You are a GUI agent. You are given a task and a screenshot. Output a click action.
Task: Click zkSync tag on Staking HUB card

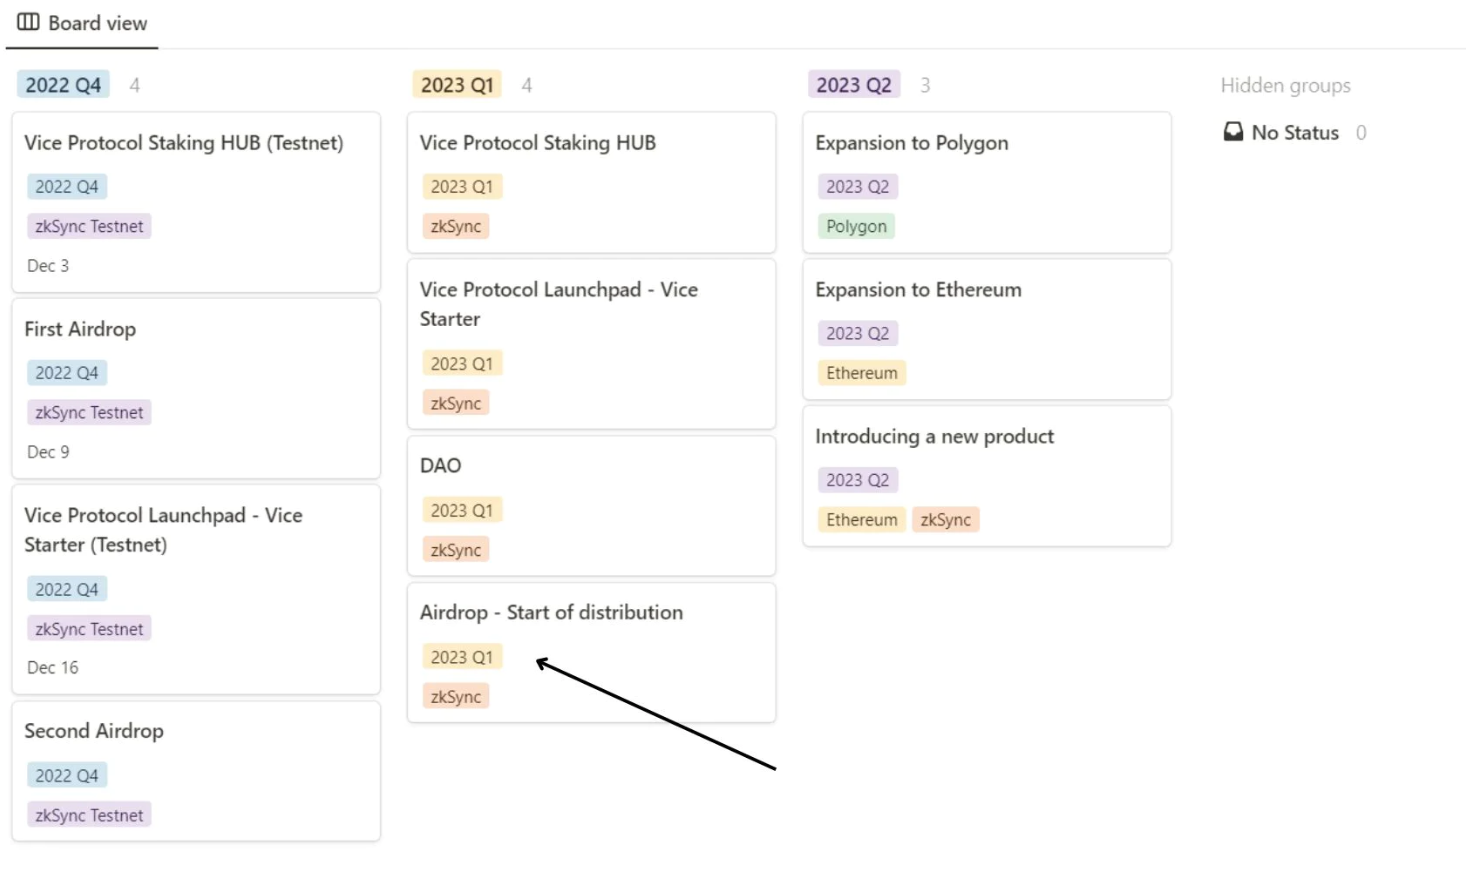pyautogui.click(x=456, y=226)
